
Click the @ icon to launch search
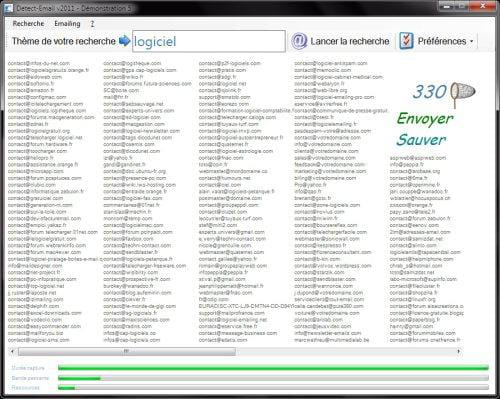[x=299, y=41]
